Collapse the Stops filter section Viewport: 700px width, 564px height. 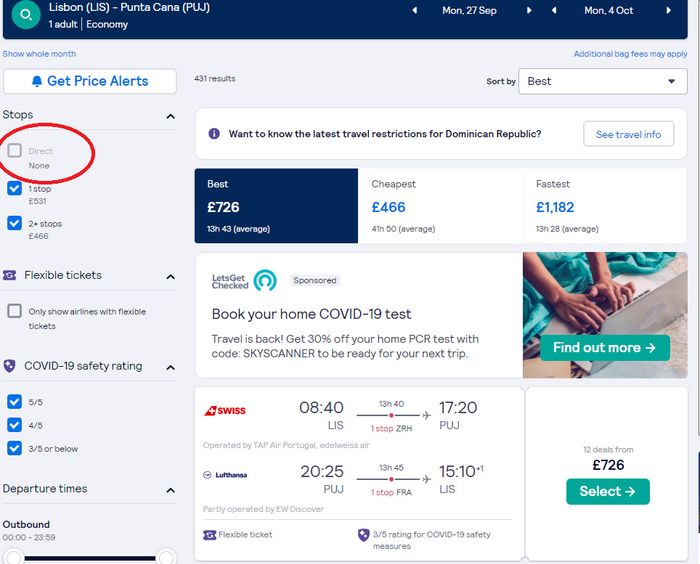(x=170, y=116)
